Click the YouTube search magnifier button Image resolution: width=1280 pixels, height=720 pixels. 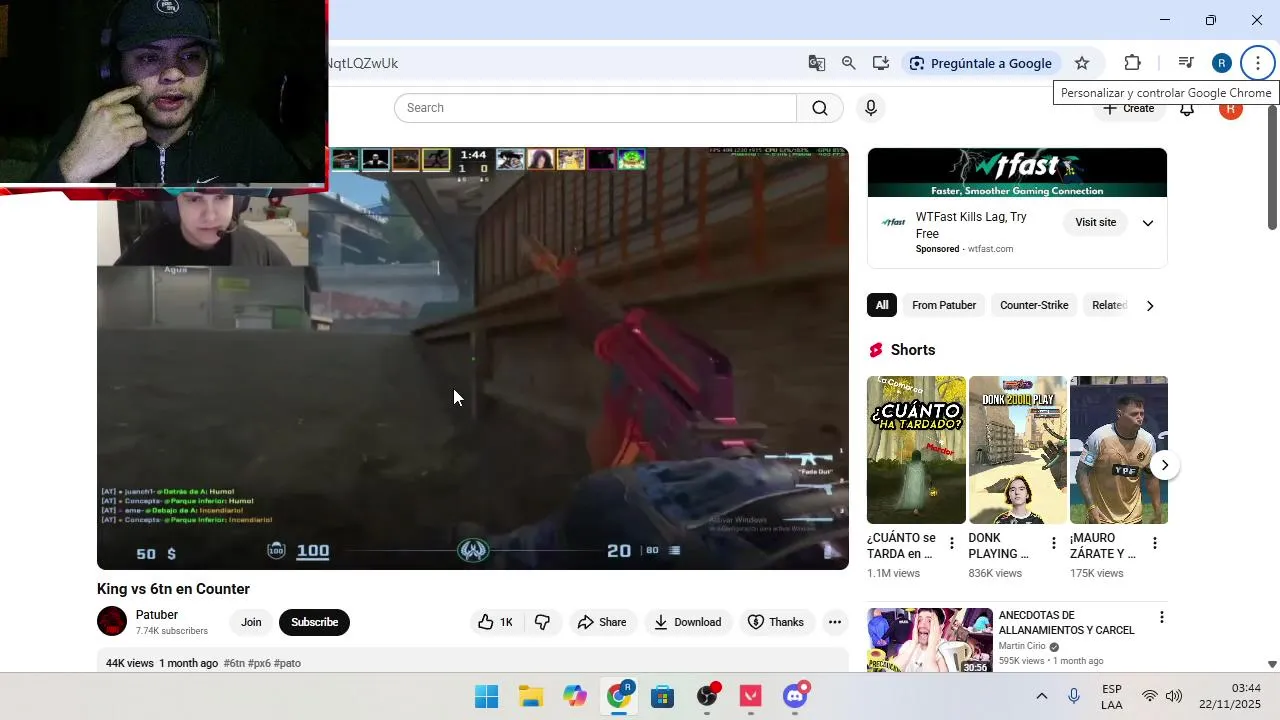pos(820,108)
